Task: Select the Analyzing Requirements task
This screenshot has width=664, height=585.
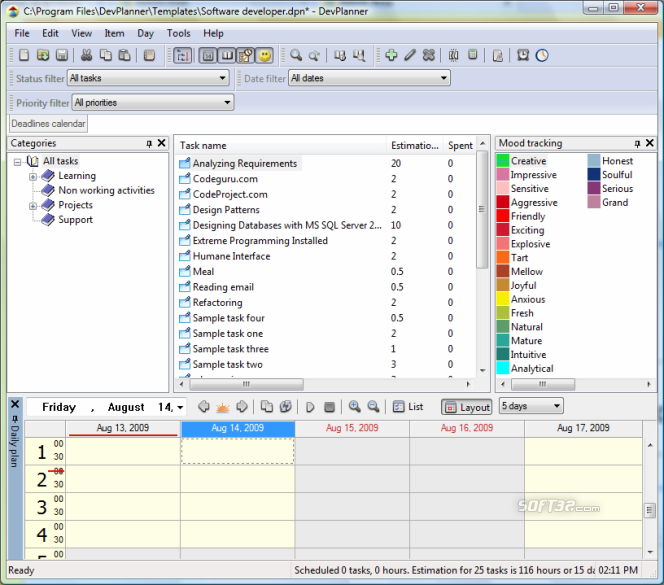Action: pyautogui.click(x=245, y=164)
